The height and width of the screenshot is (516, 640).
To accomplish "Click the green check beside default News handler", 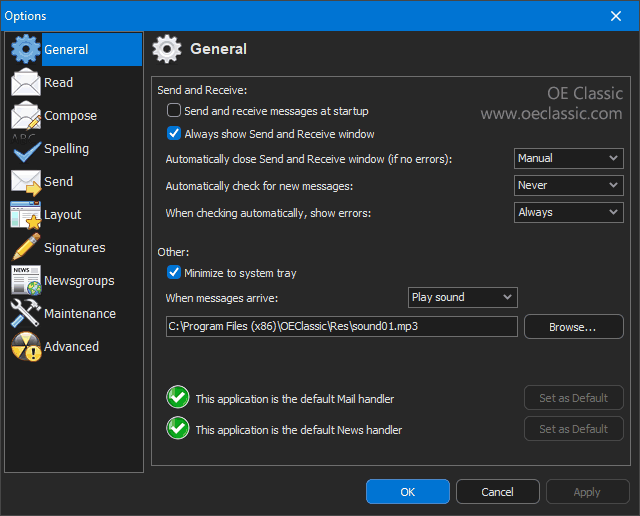I will [178, 428].
